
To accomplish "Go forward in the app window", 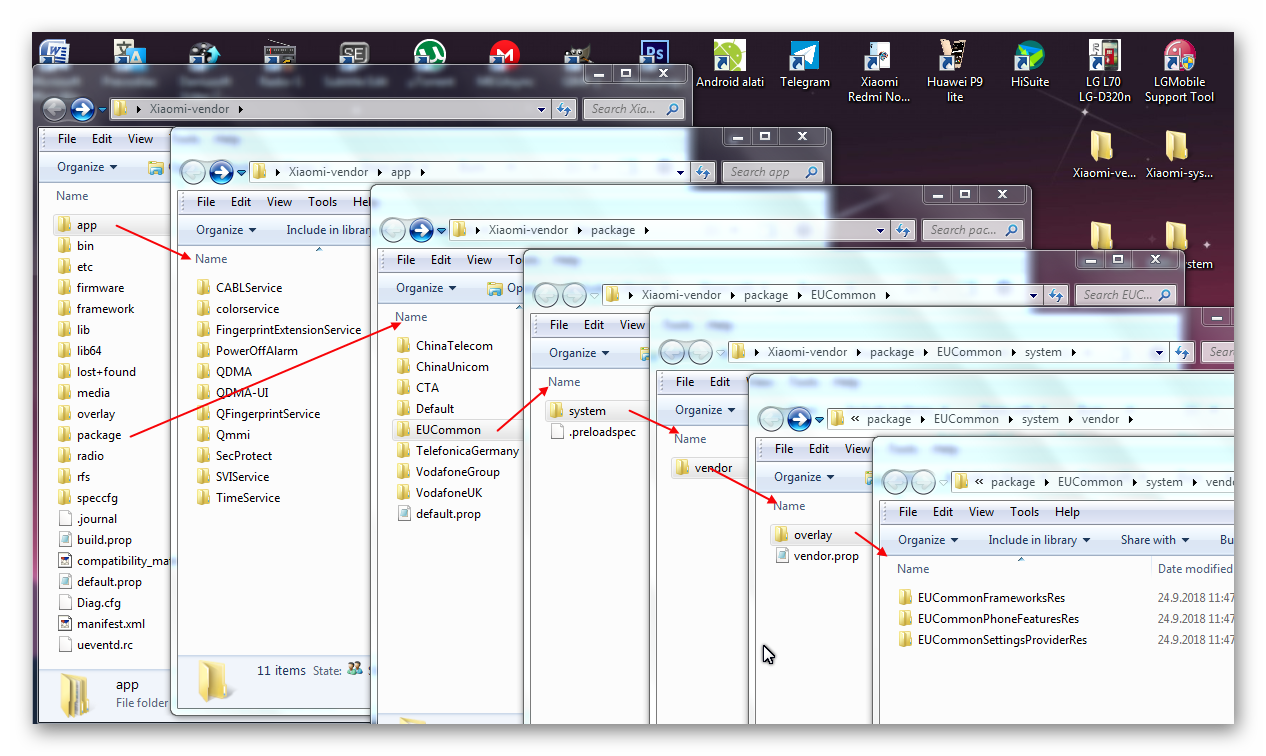I will (x=220, y=172).
